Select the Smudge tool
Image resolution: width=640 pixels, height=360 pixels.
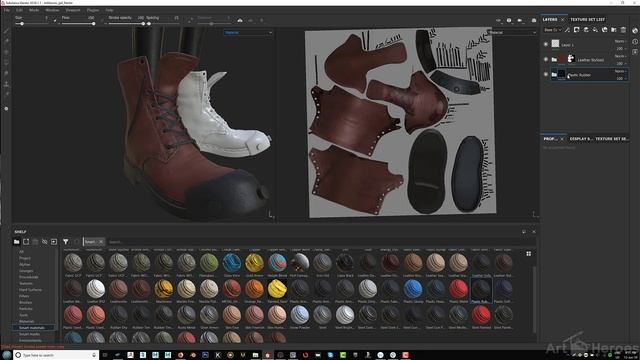point(6,73)
